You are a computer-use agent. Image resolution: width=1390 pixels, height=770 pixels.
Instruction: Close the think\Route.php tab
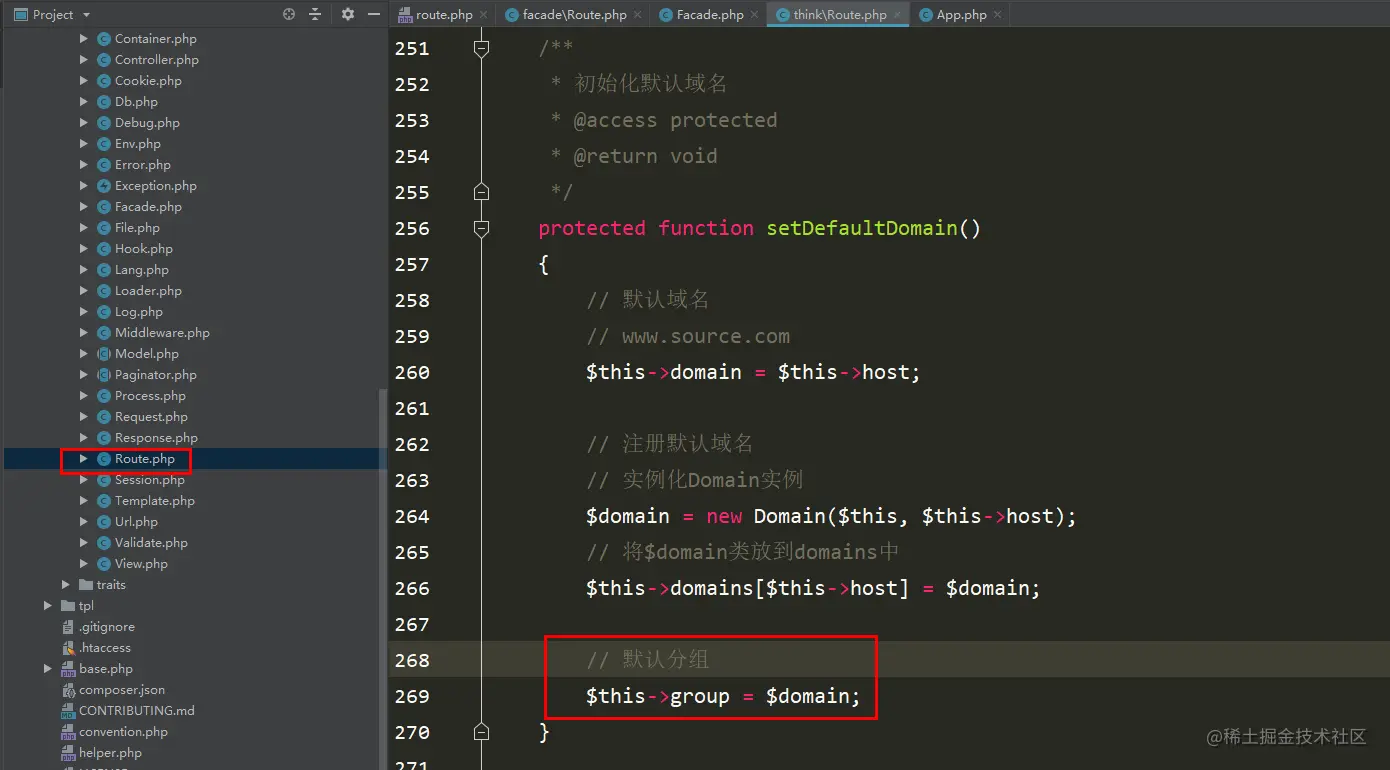tap(897, 15)
